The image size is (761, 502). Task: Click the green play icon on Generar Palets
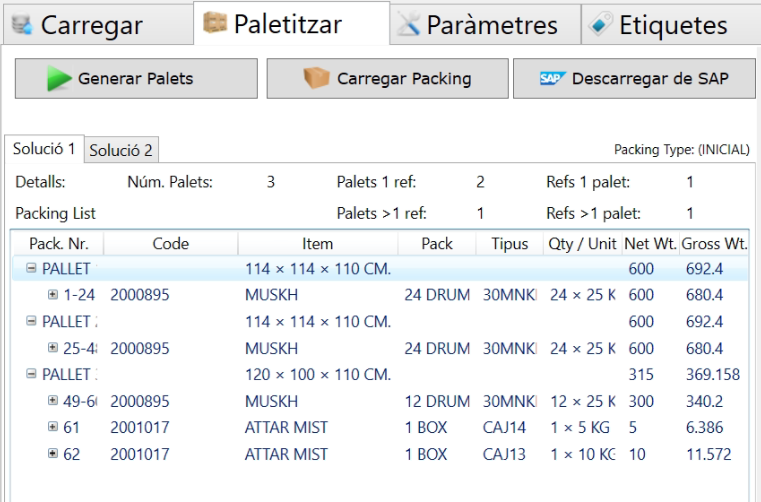[59, 79]
